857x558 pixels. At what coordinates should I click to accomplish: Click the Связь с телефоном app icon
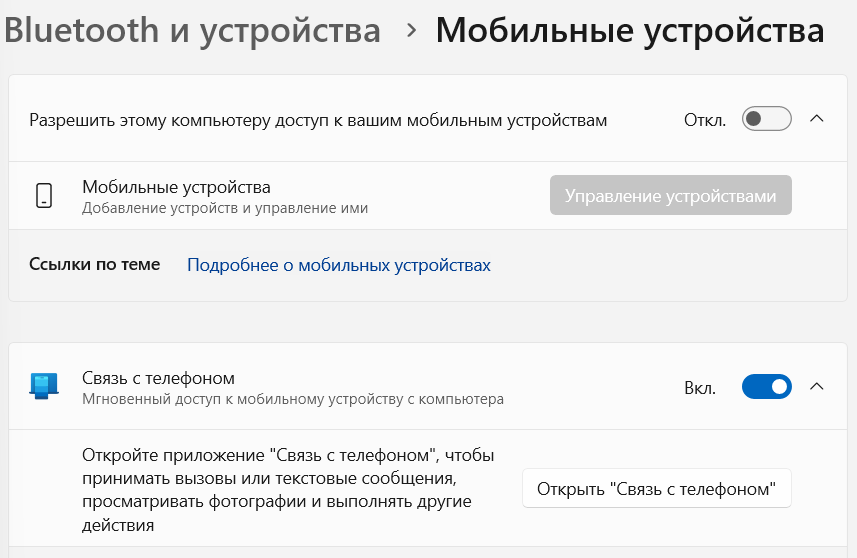click(x=44, y=386)
